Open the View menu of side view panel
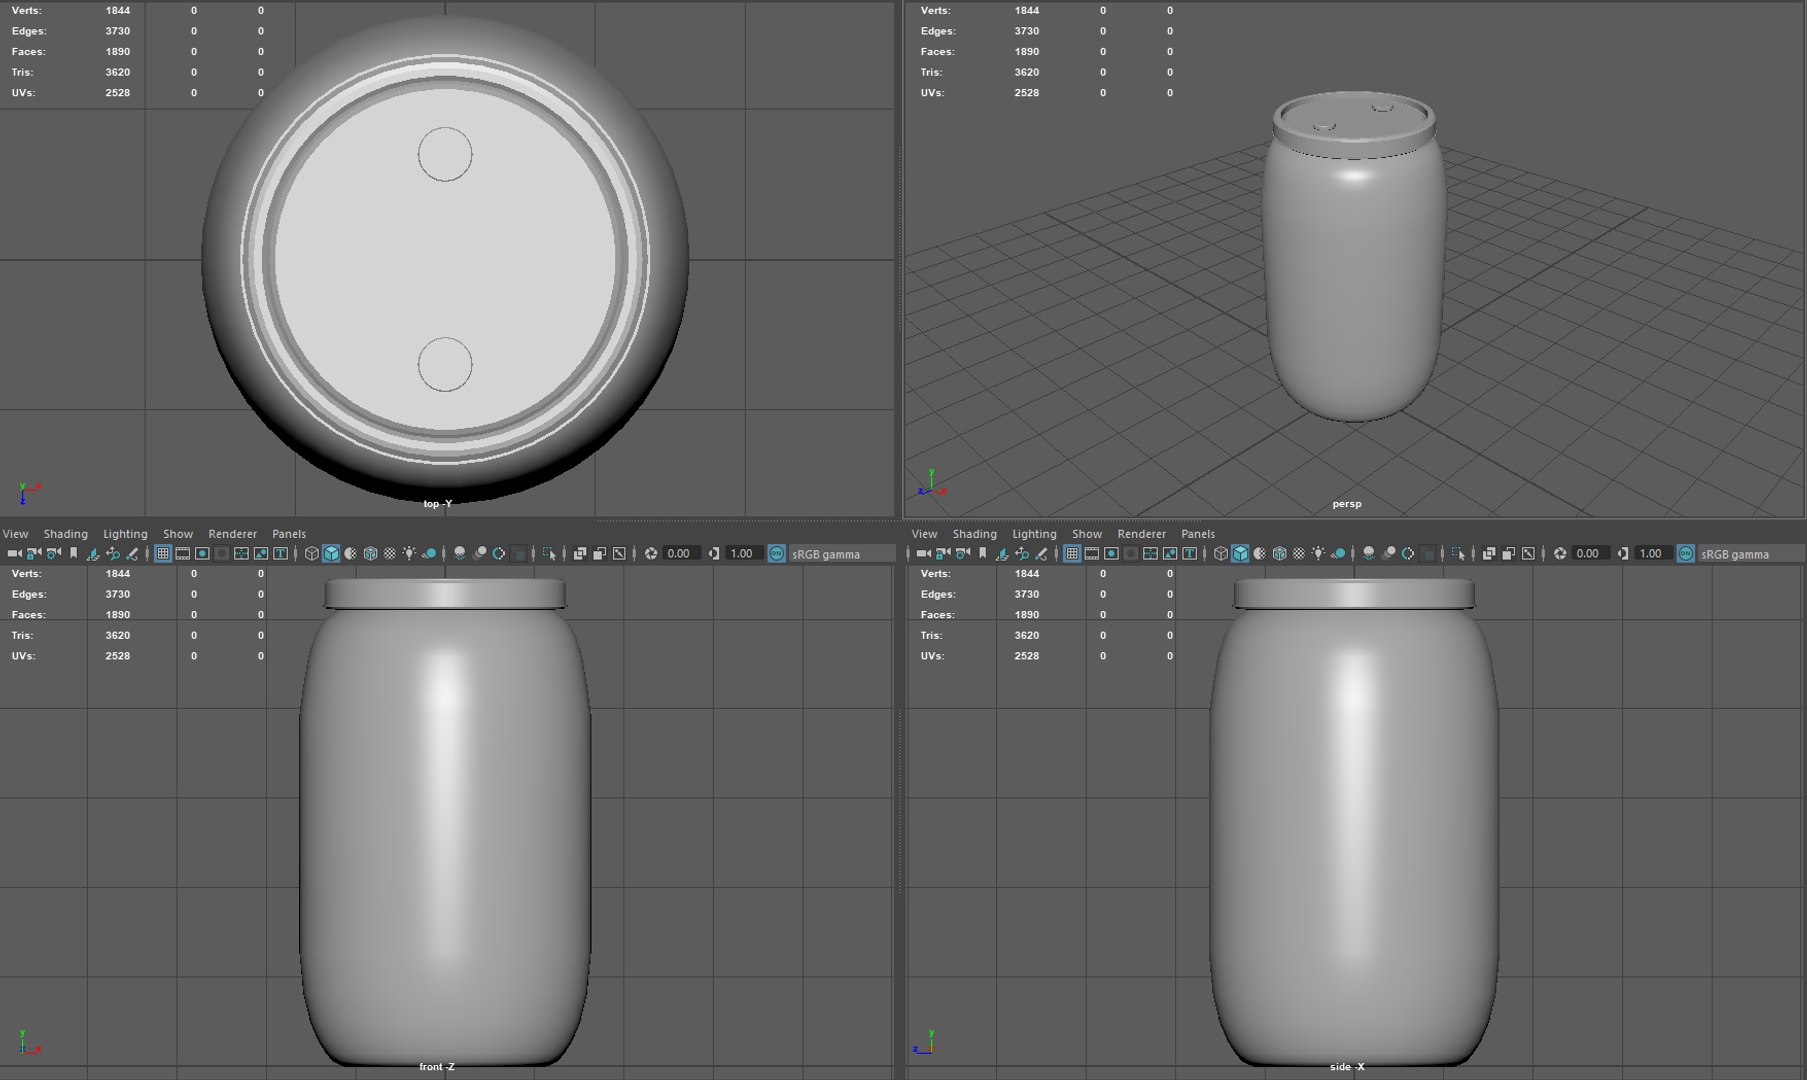Viewport: 1807px width, 1080px height. pyautogui.click(x=924, y=534)
